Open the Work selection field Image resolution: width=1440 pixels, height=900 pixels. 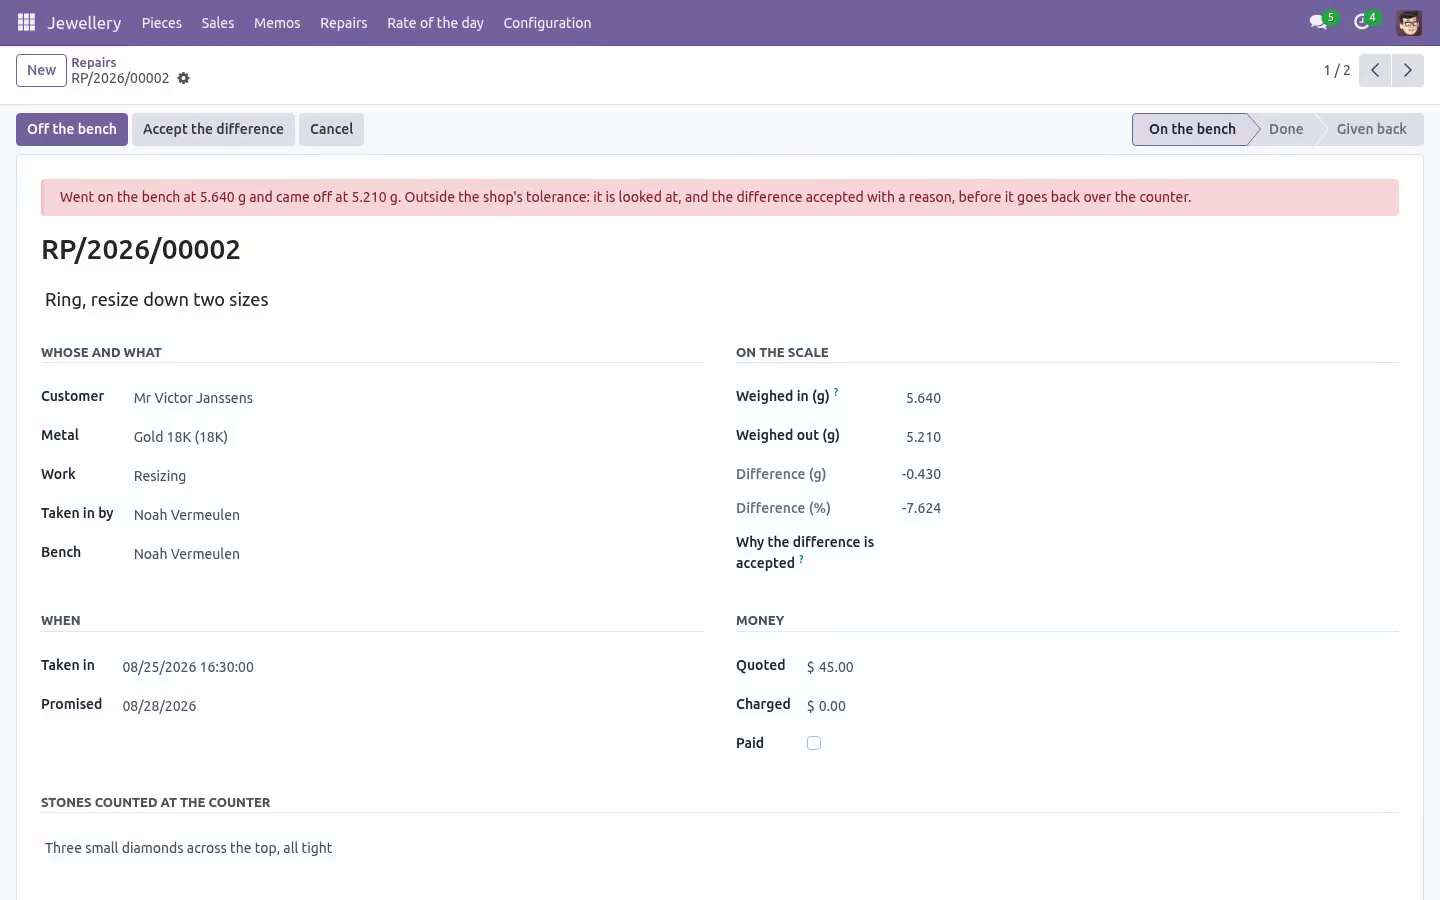point(417,476)
